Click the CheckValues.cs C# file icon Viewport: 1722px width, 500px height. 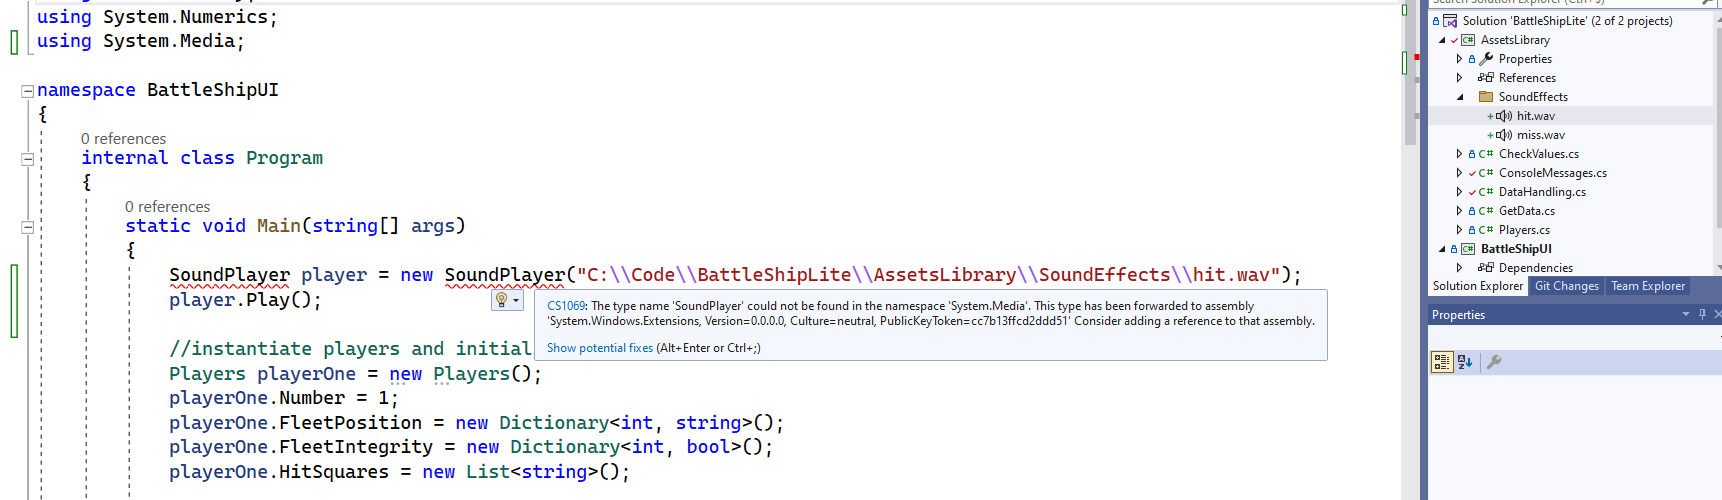point(1486,154)
